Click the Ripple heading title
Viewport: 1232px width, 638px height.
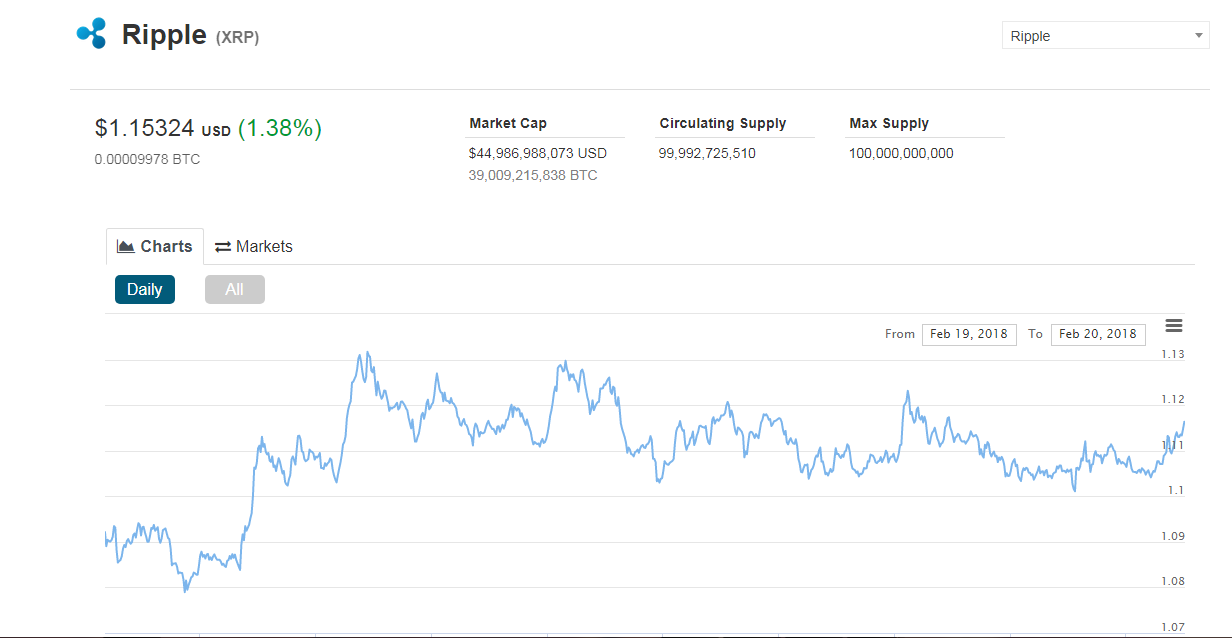pos(164,35)
